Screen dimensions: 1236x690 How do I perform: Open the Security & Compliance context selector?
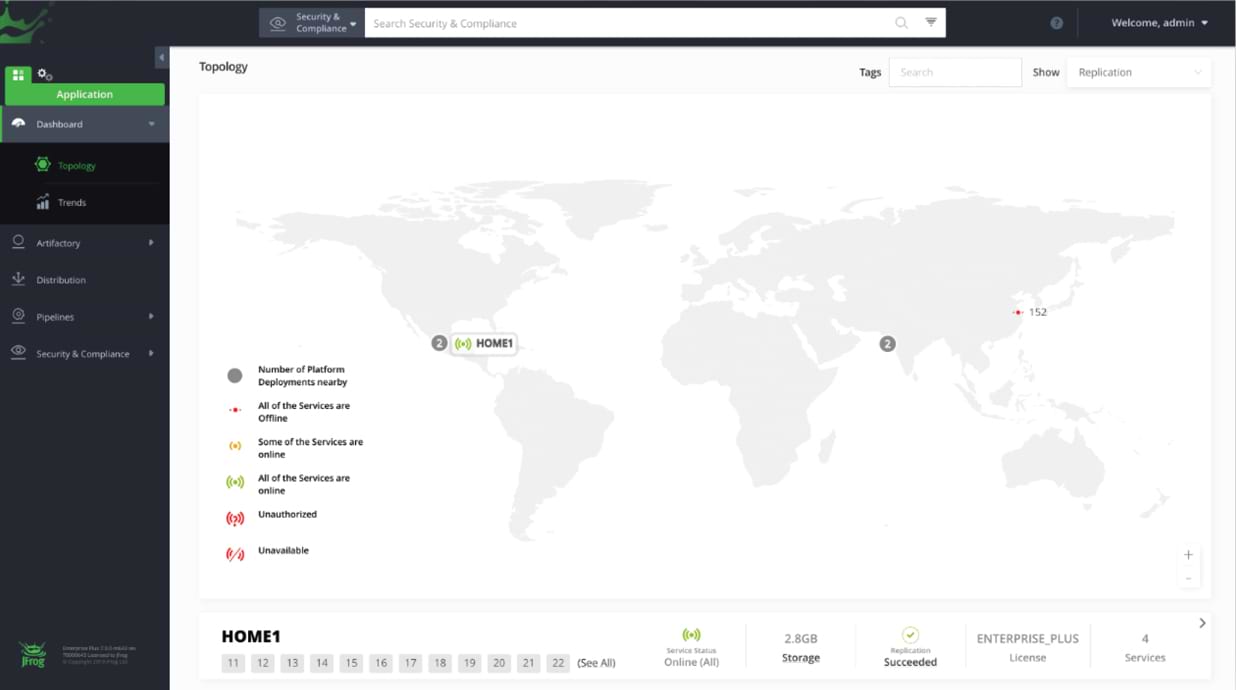point(311,22)
